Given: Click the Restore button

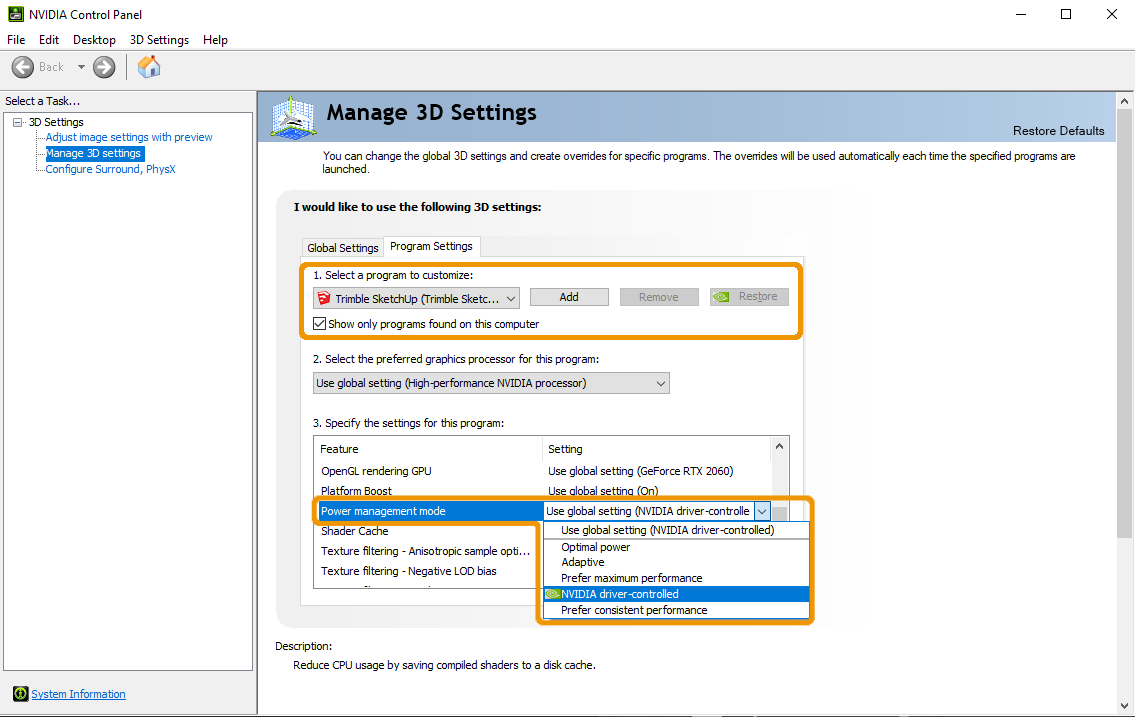Looking at the screenshot, I should pyautogui.click(x=749, y=297).
